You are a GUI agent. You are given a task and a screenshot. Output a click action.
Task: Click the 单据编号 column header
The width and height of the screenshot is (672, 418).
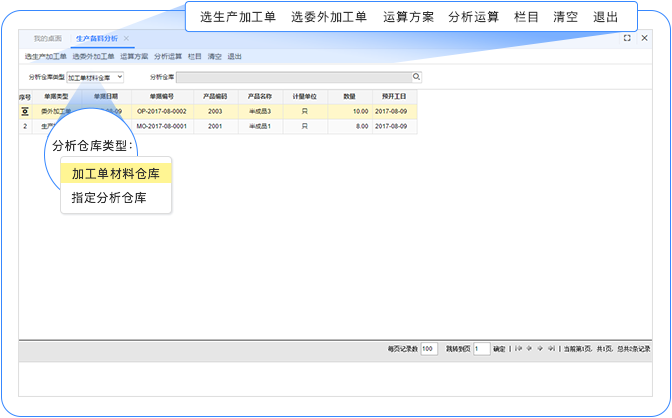point(162,97)
